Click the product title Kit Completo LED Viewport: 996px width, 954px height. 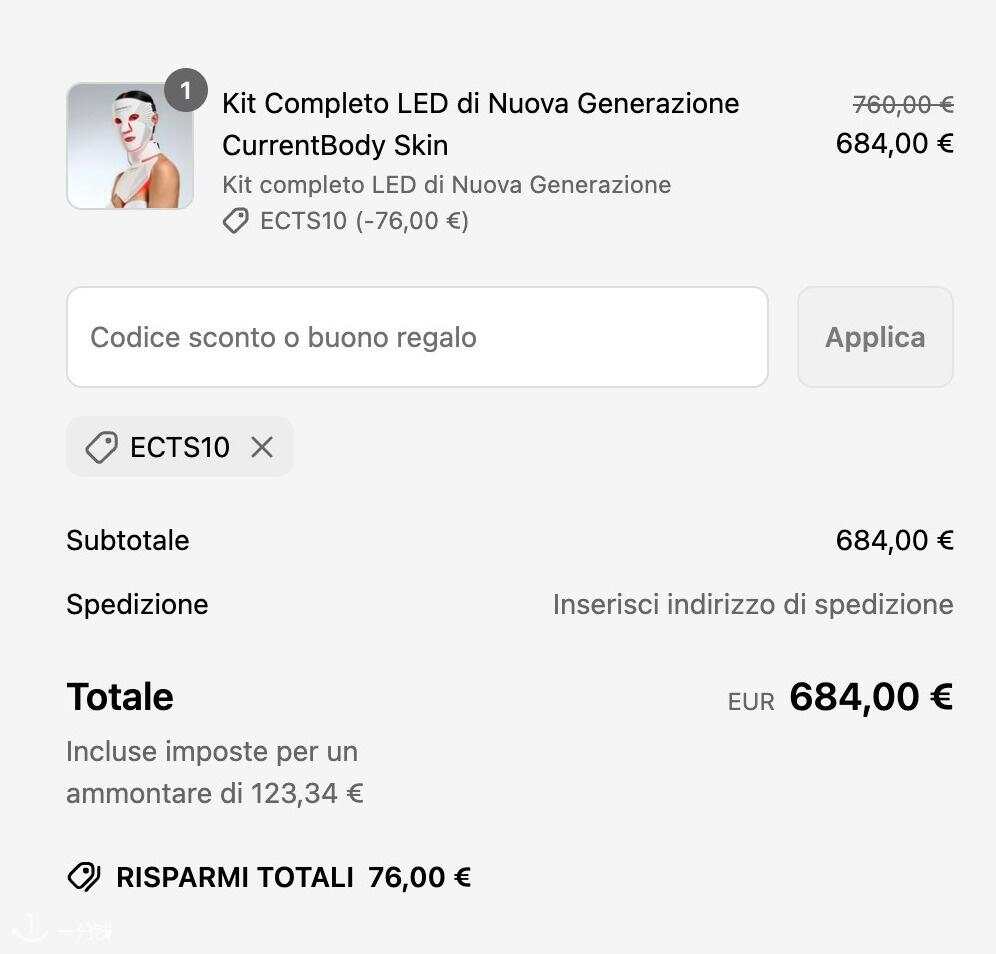(x=481, y=124)
